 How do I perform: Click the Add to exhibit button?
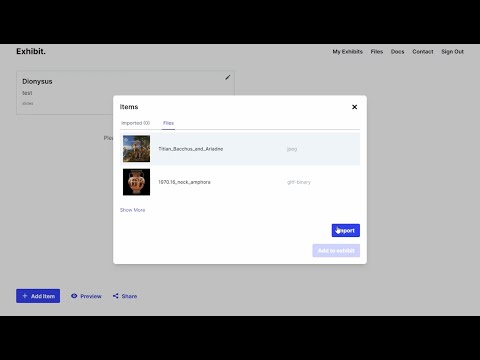pos(336,251)
